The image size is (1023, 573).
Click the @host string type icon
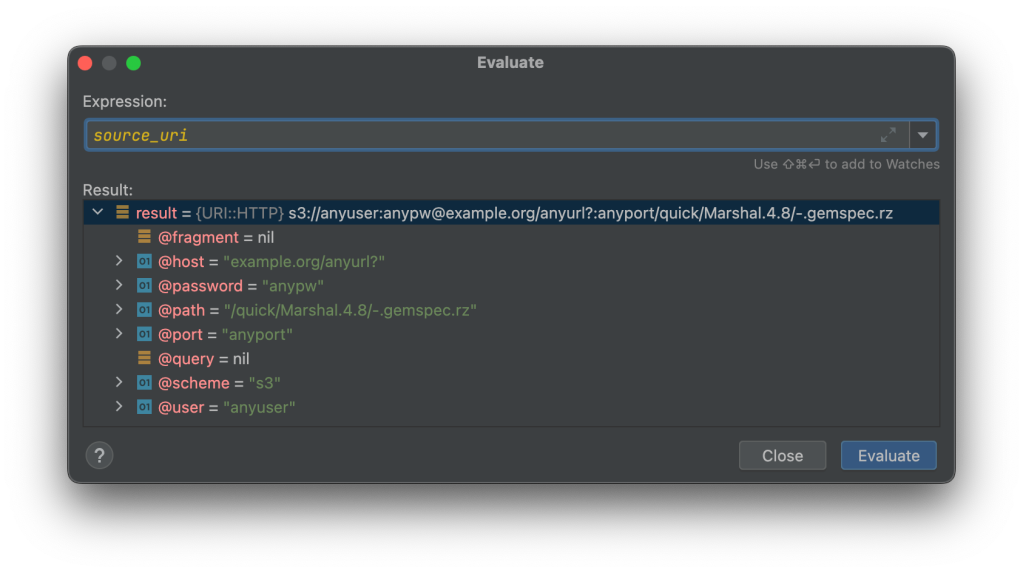[144, 261]
